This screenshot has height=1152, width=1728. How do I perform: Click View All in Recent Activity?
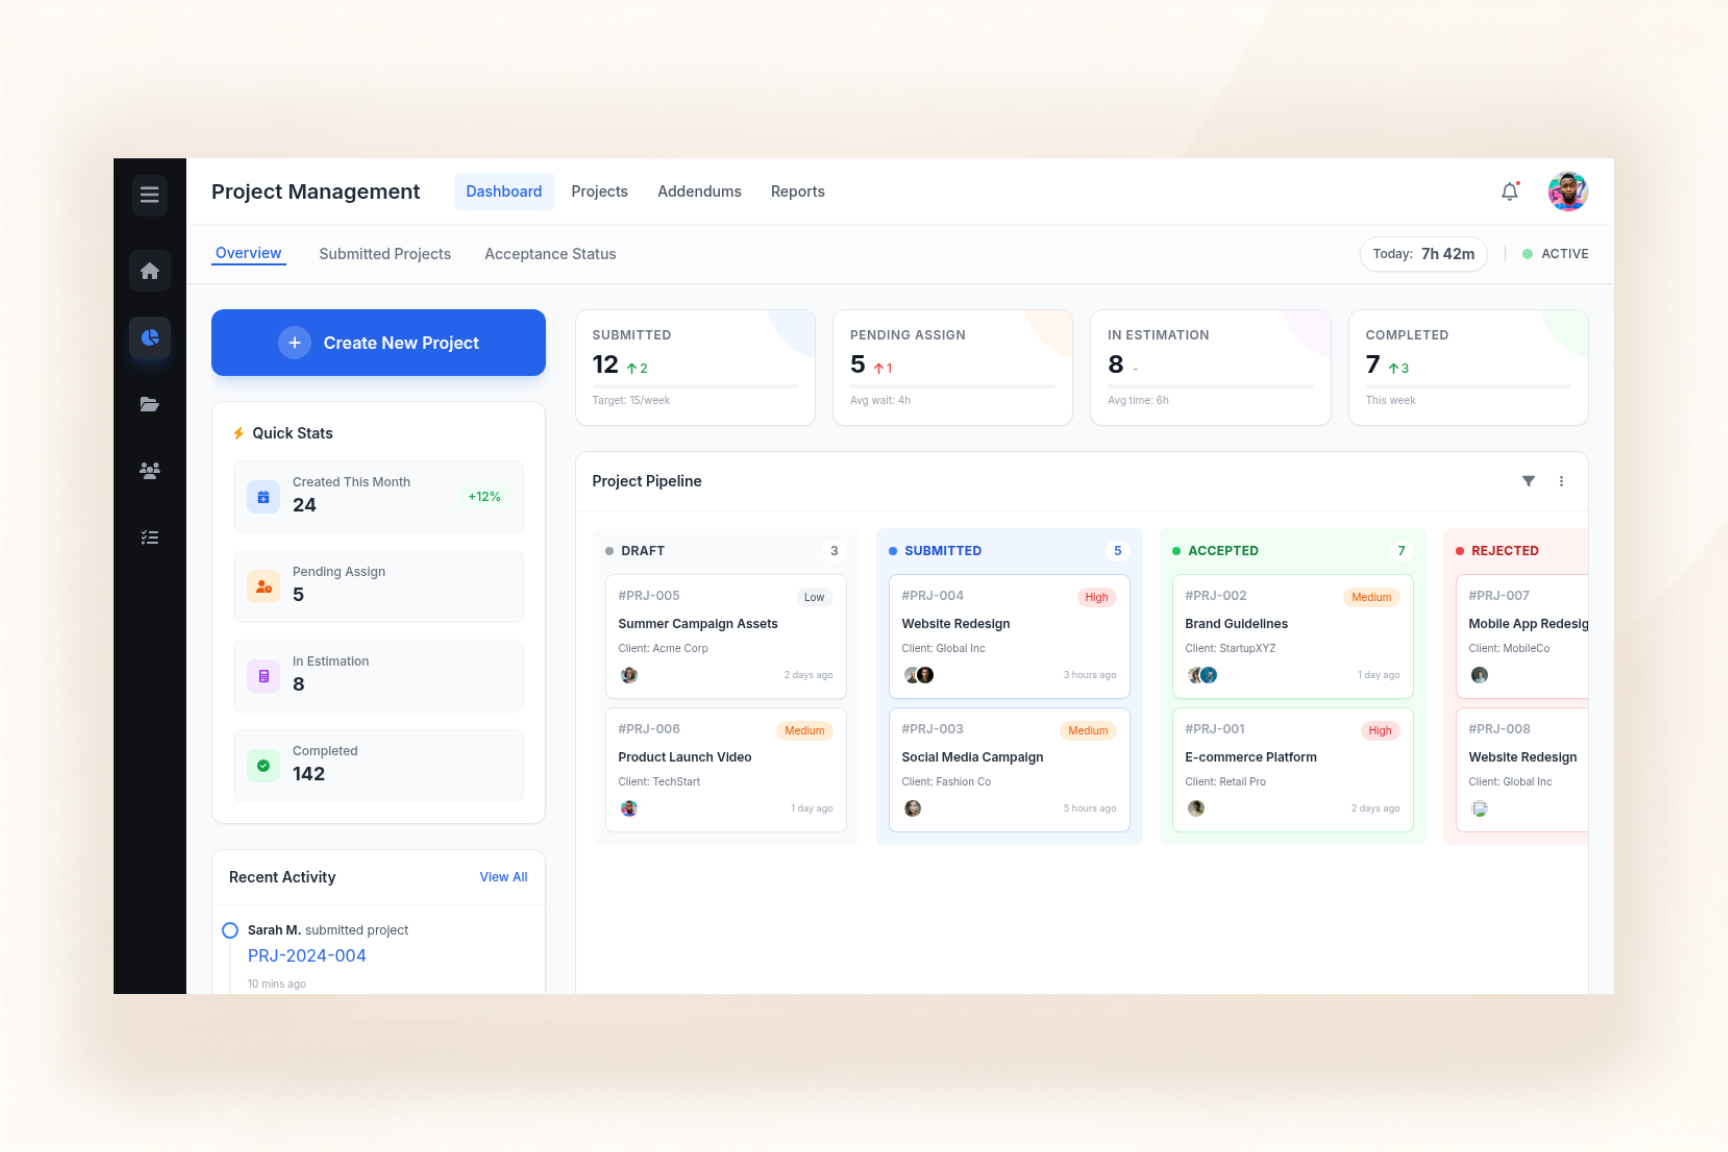(x=503, y=877)
